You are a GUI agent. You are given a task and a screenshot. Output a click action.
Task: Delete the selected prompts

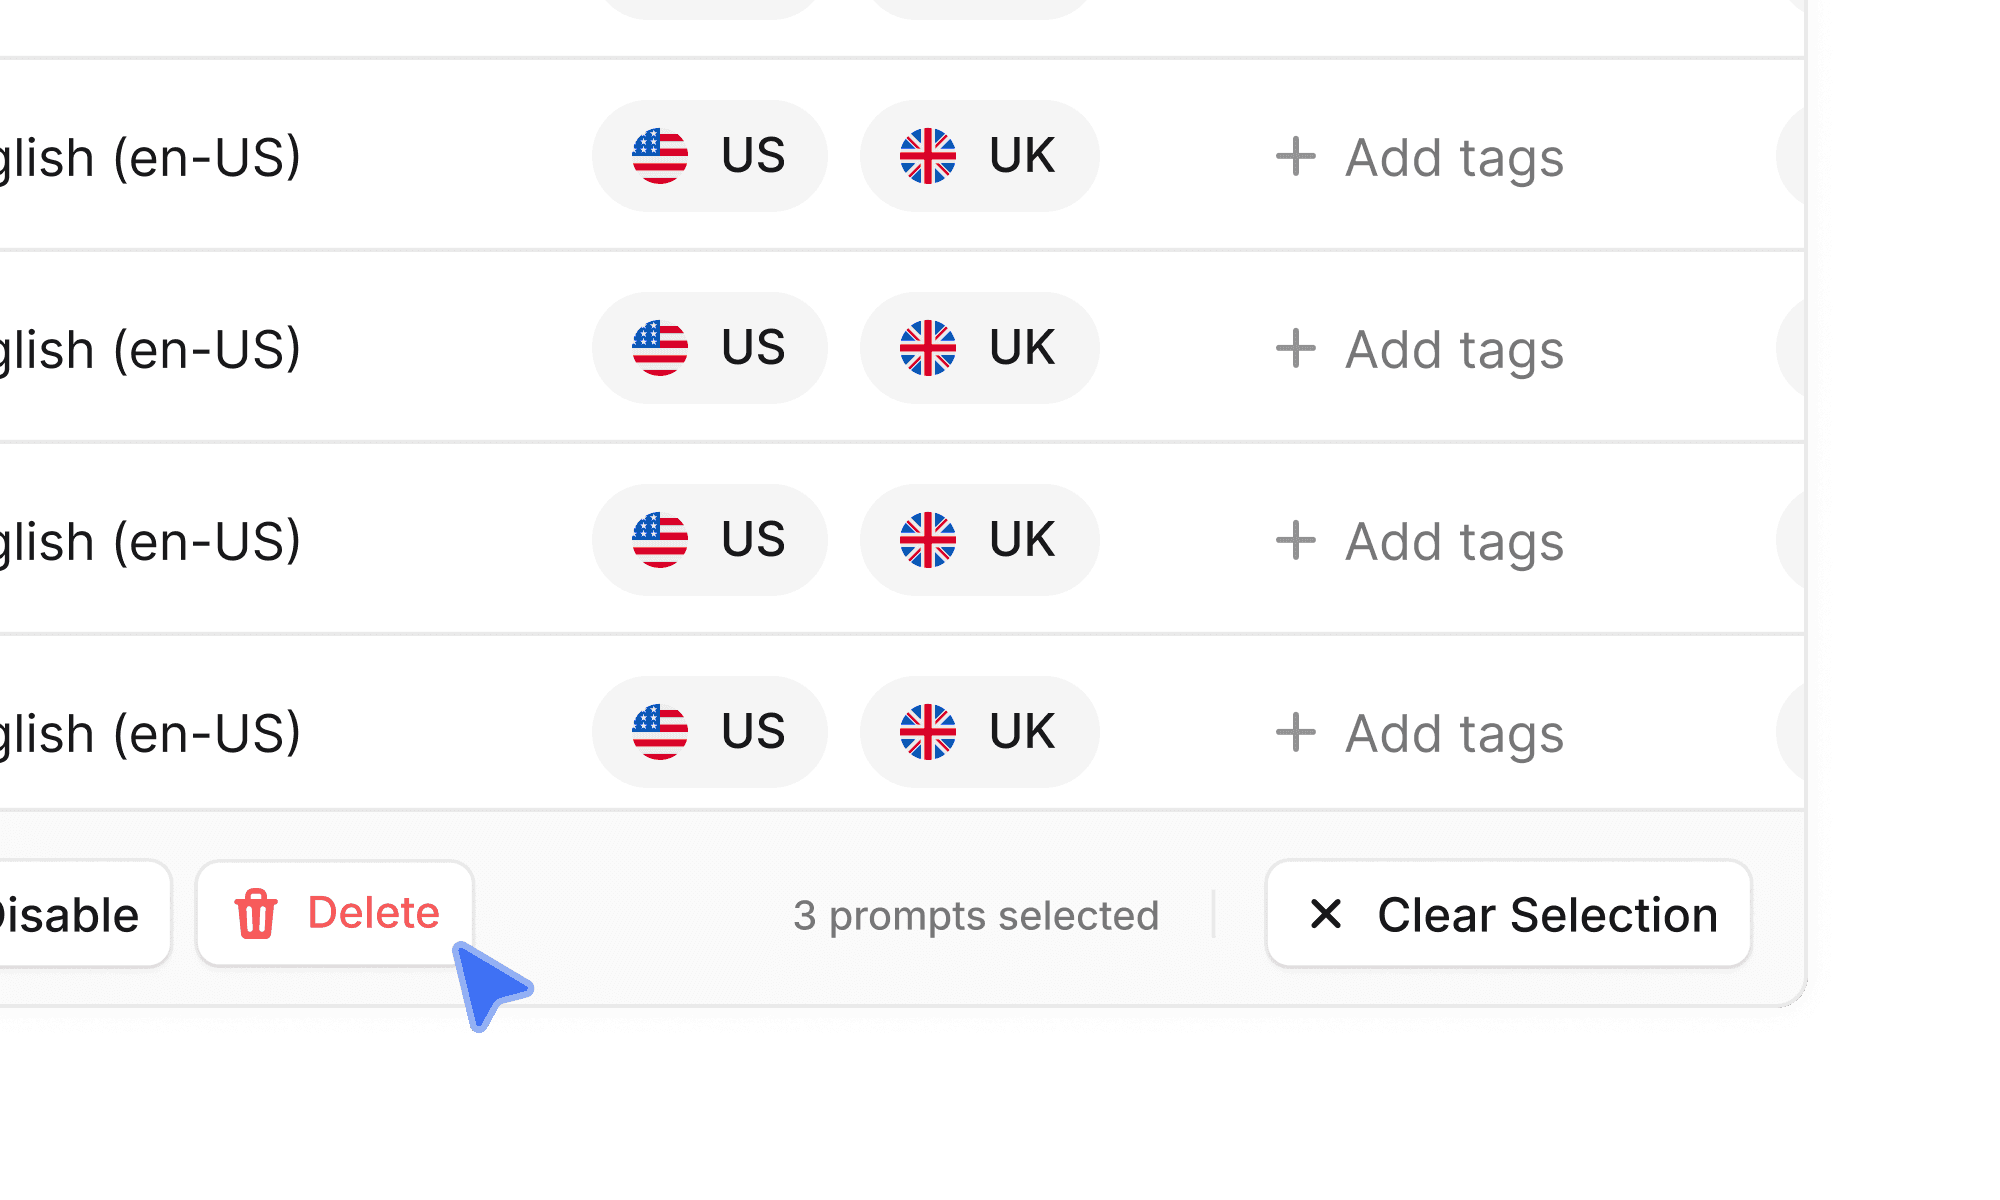click(x=335, y=913)
